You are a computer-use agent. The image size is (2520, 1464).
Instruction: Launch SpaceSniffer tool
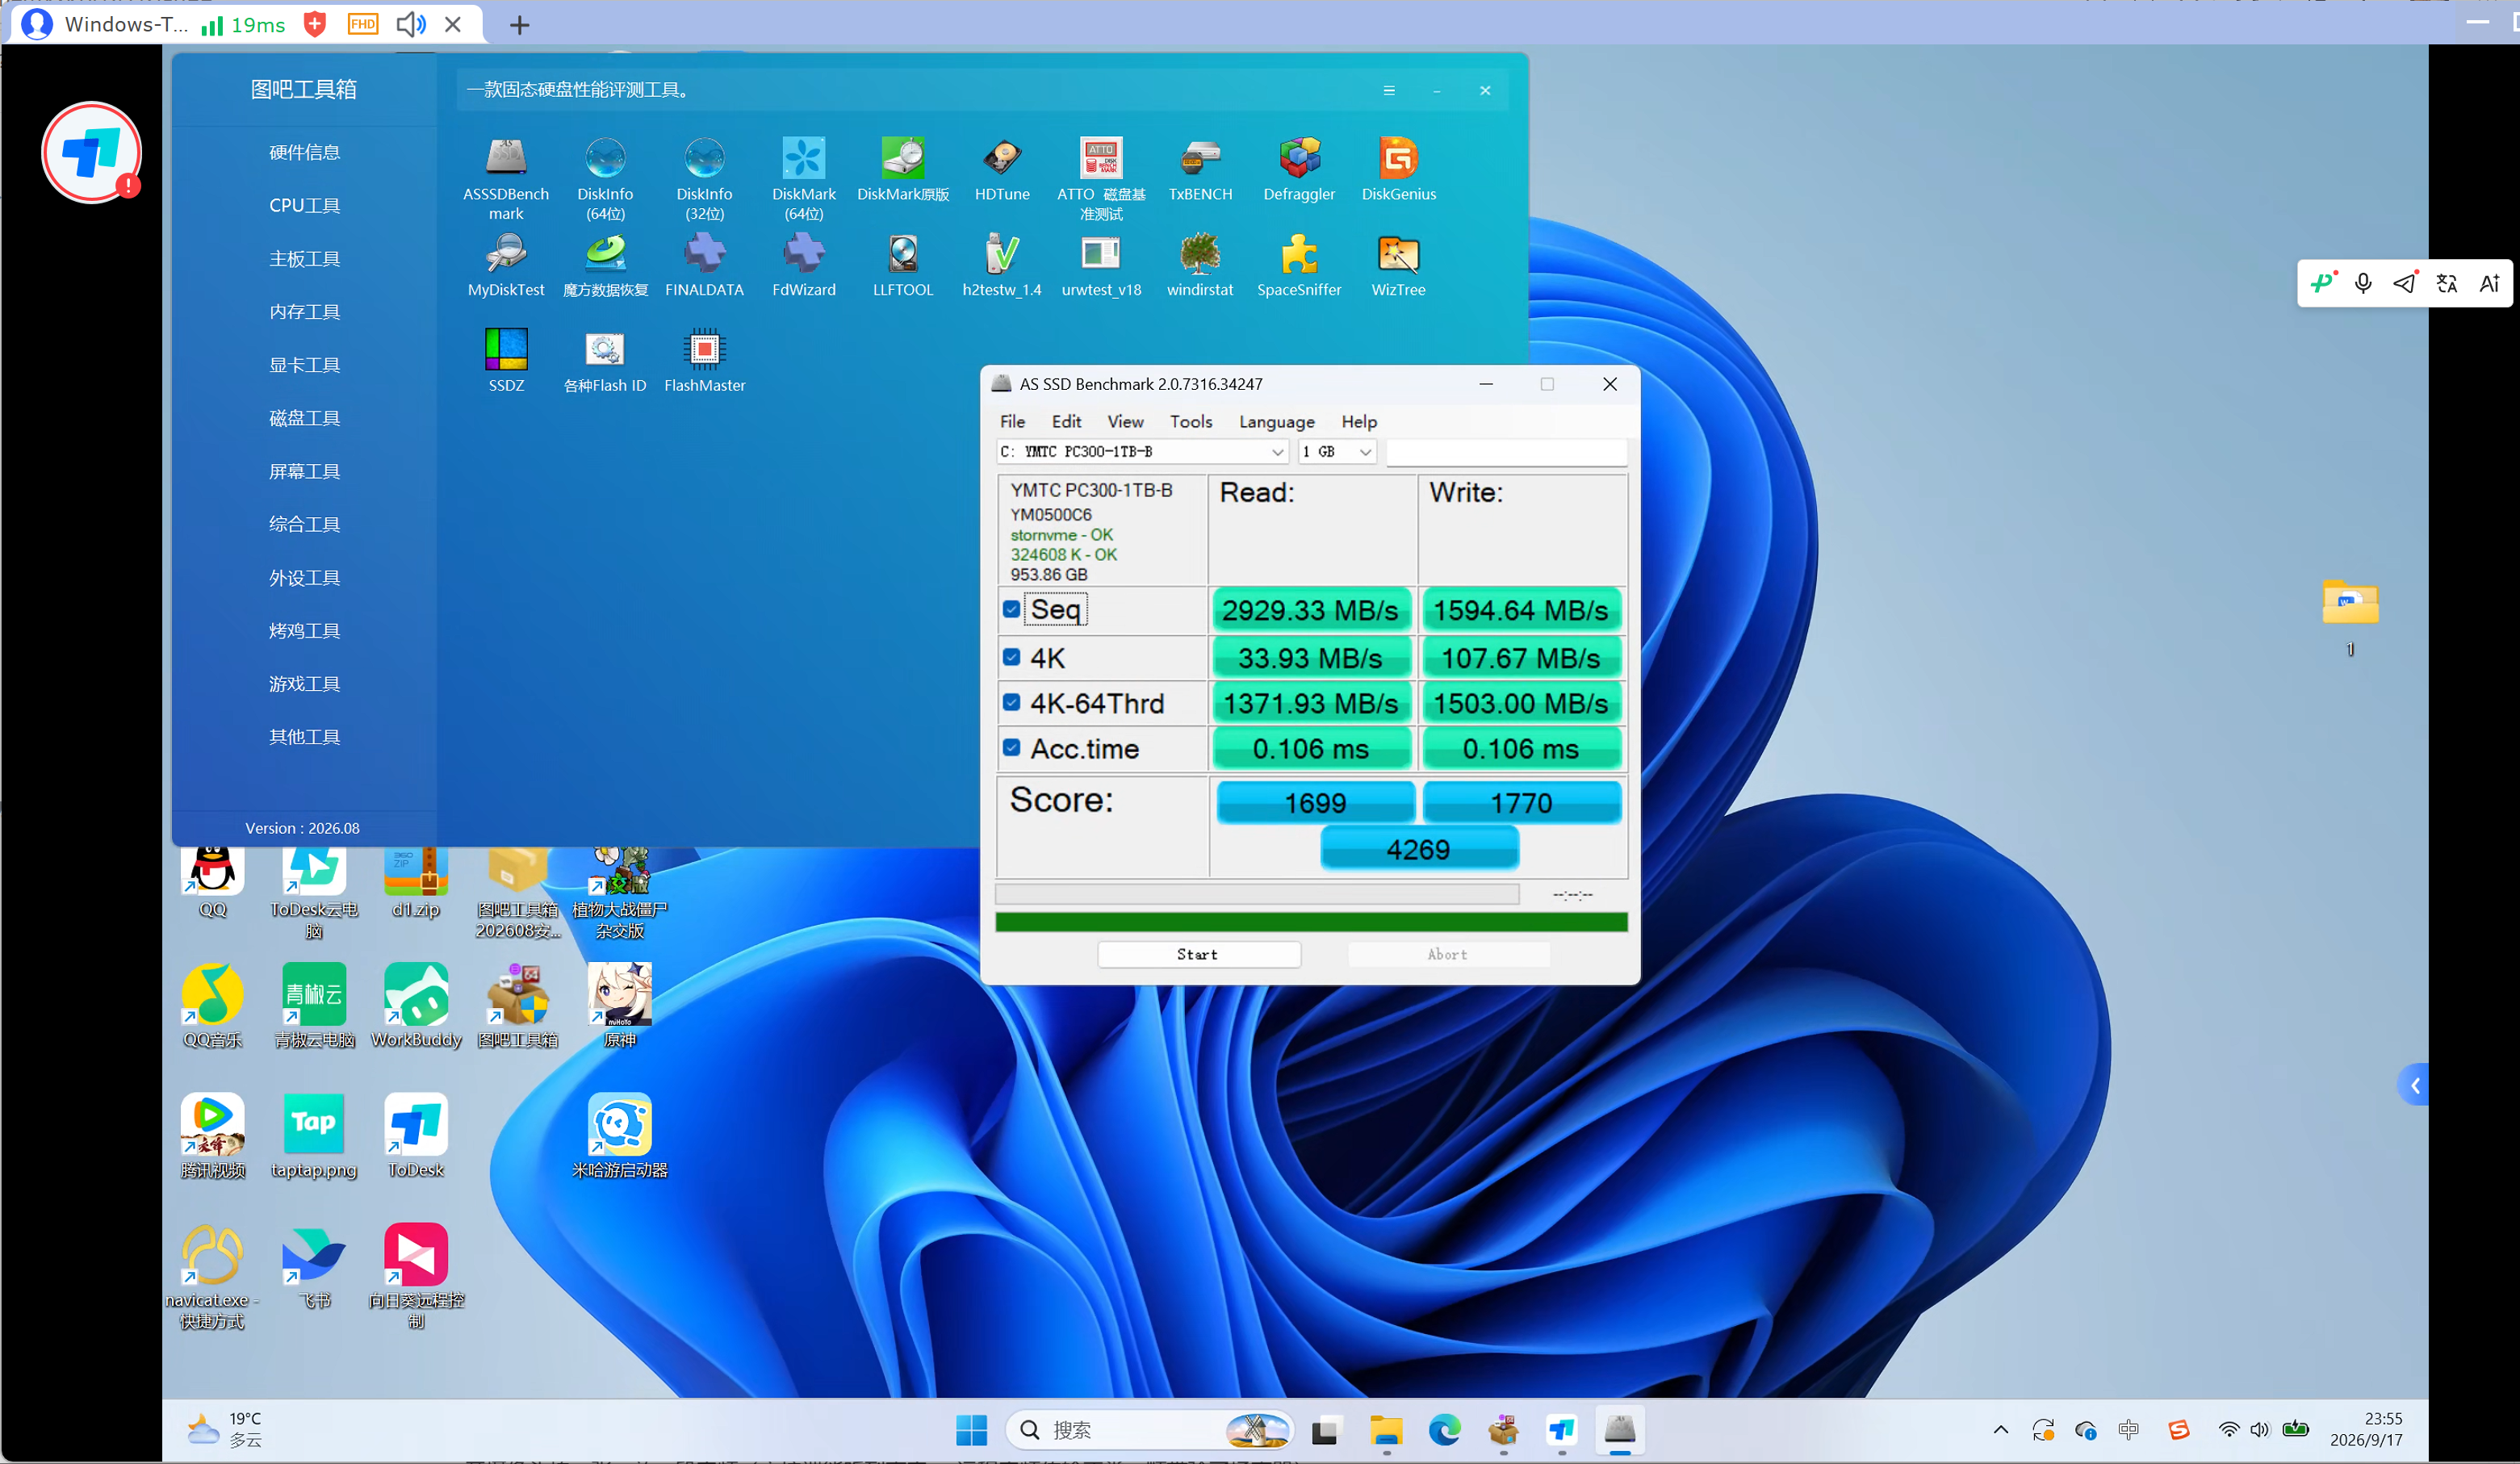(1299, 254)
